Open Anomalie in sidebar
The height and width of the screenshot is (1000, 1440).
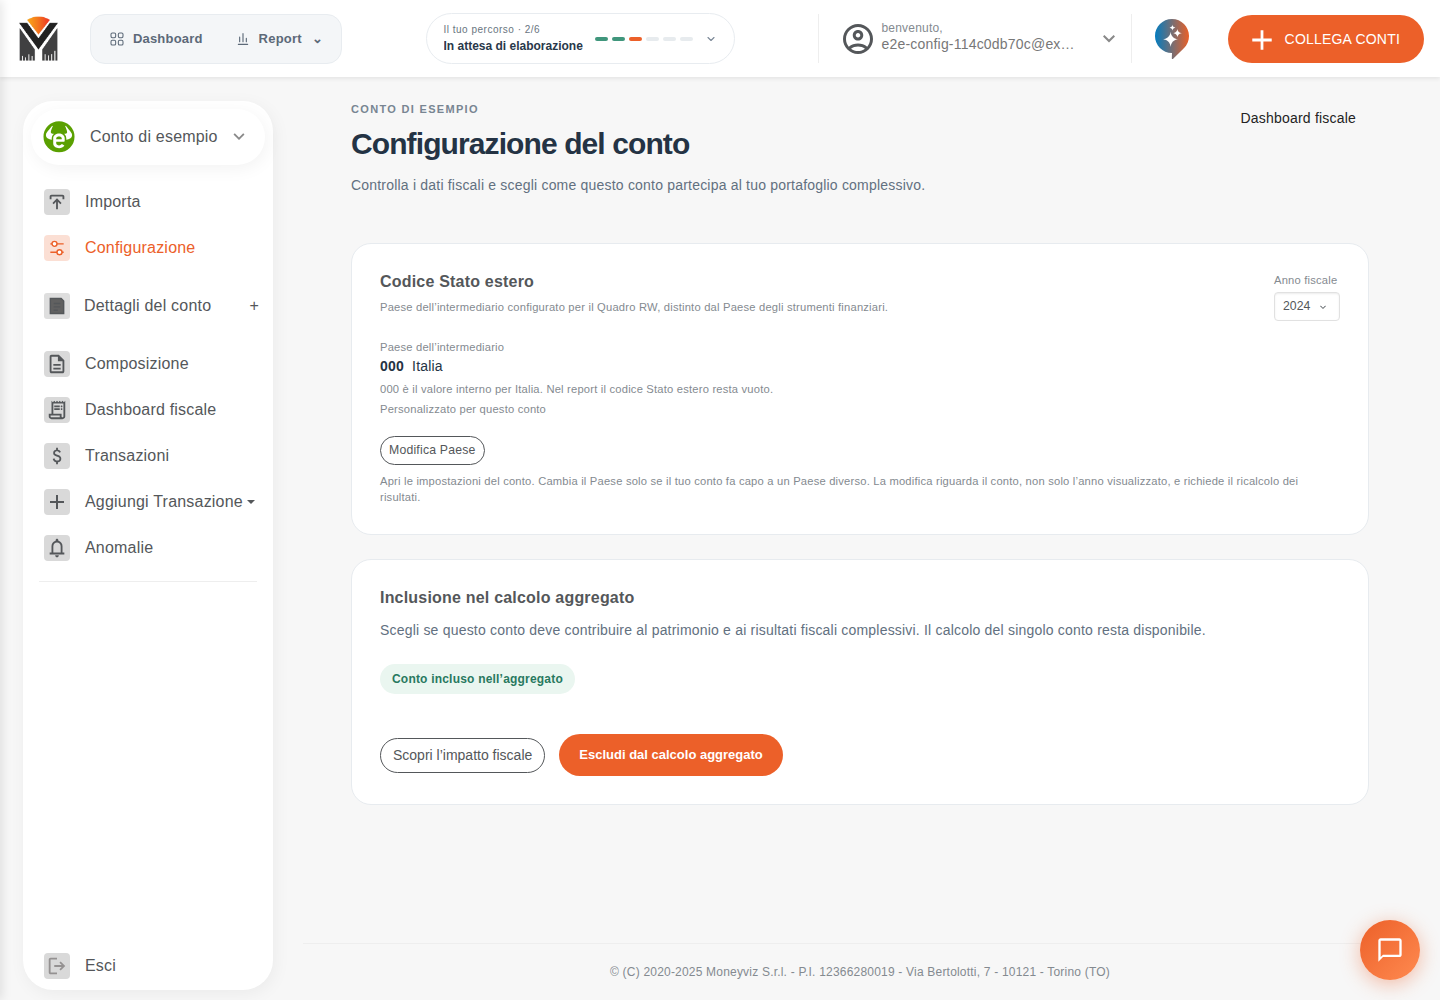point(119,548)
